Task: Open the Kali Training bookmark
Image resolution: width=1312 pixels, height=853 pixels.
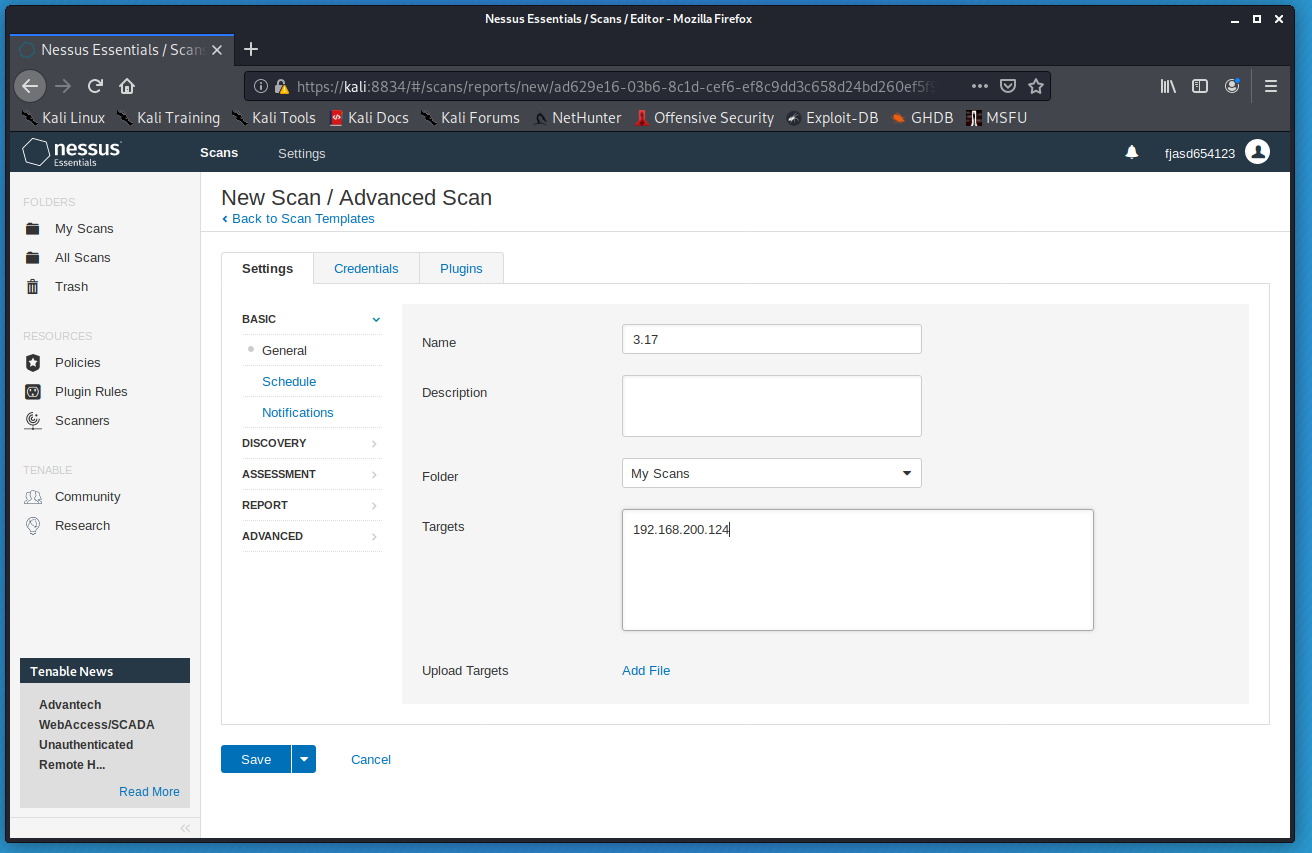Action: tap(168, 118)
